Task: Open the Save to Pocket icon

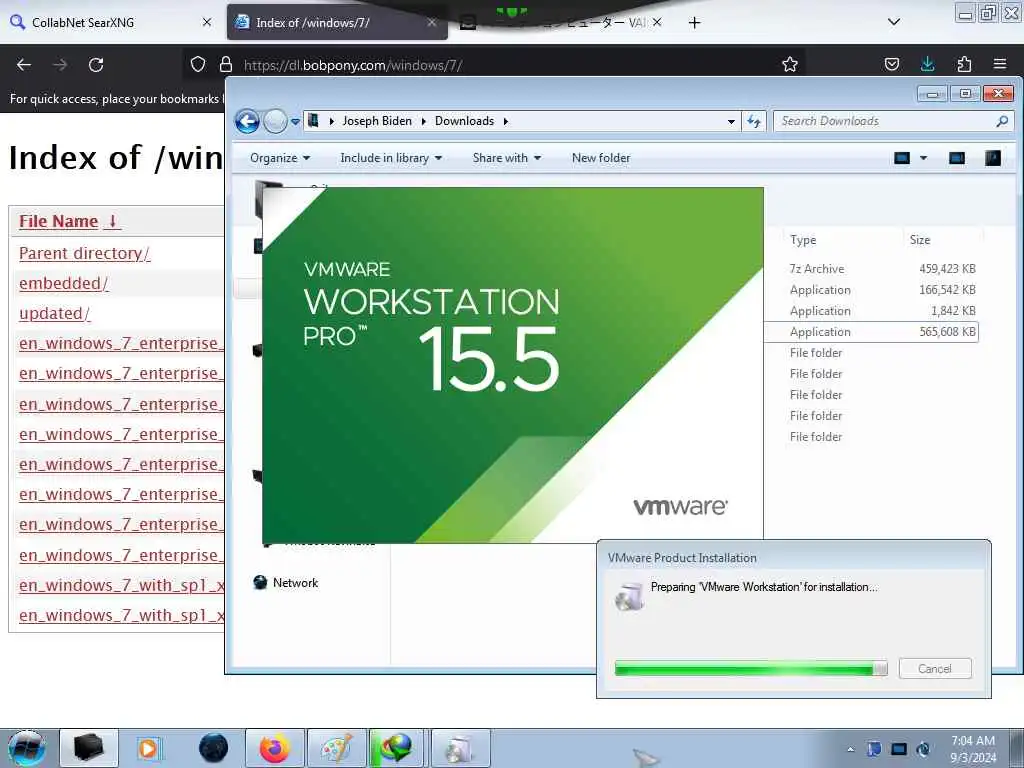Action: point(891,64)
